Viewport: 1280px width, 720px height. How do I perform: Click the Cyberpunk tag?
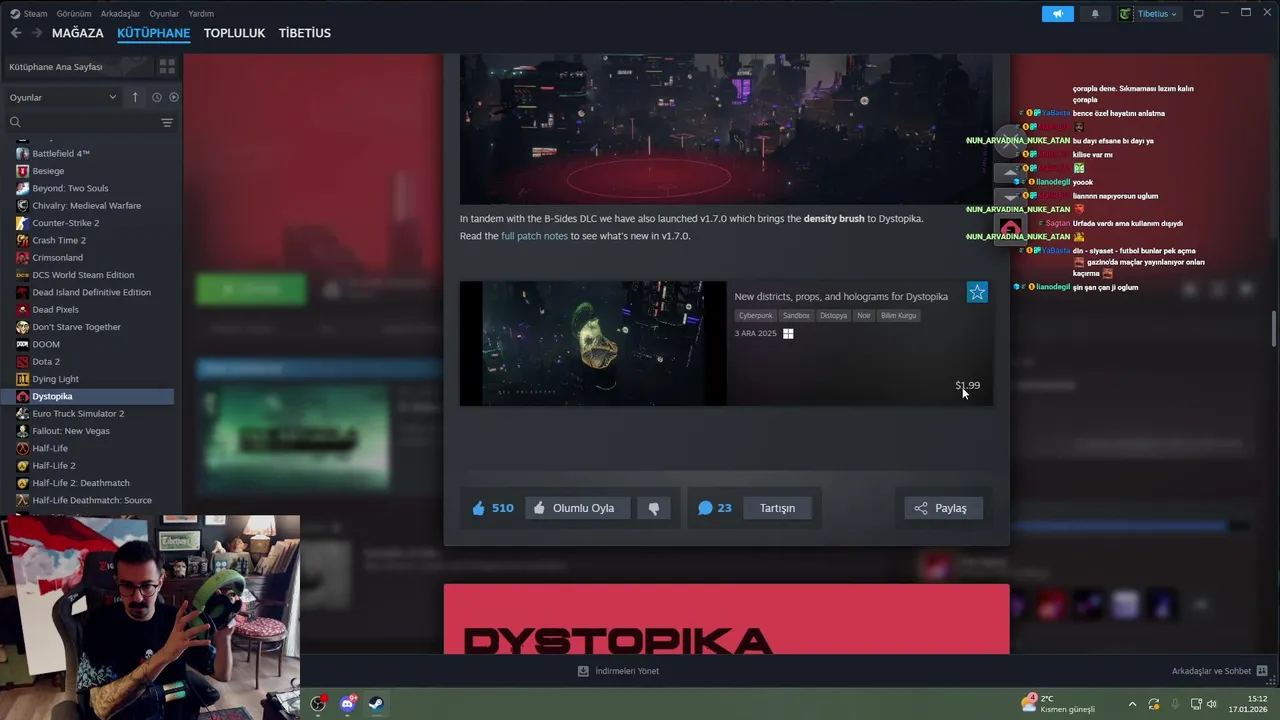point(756,316)
